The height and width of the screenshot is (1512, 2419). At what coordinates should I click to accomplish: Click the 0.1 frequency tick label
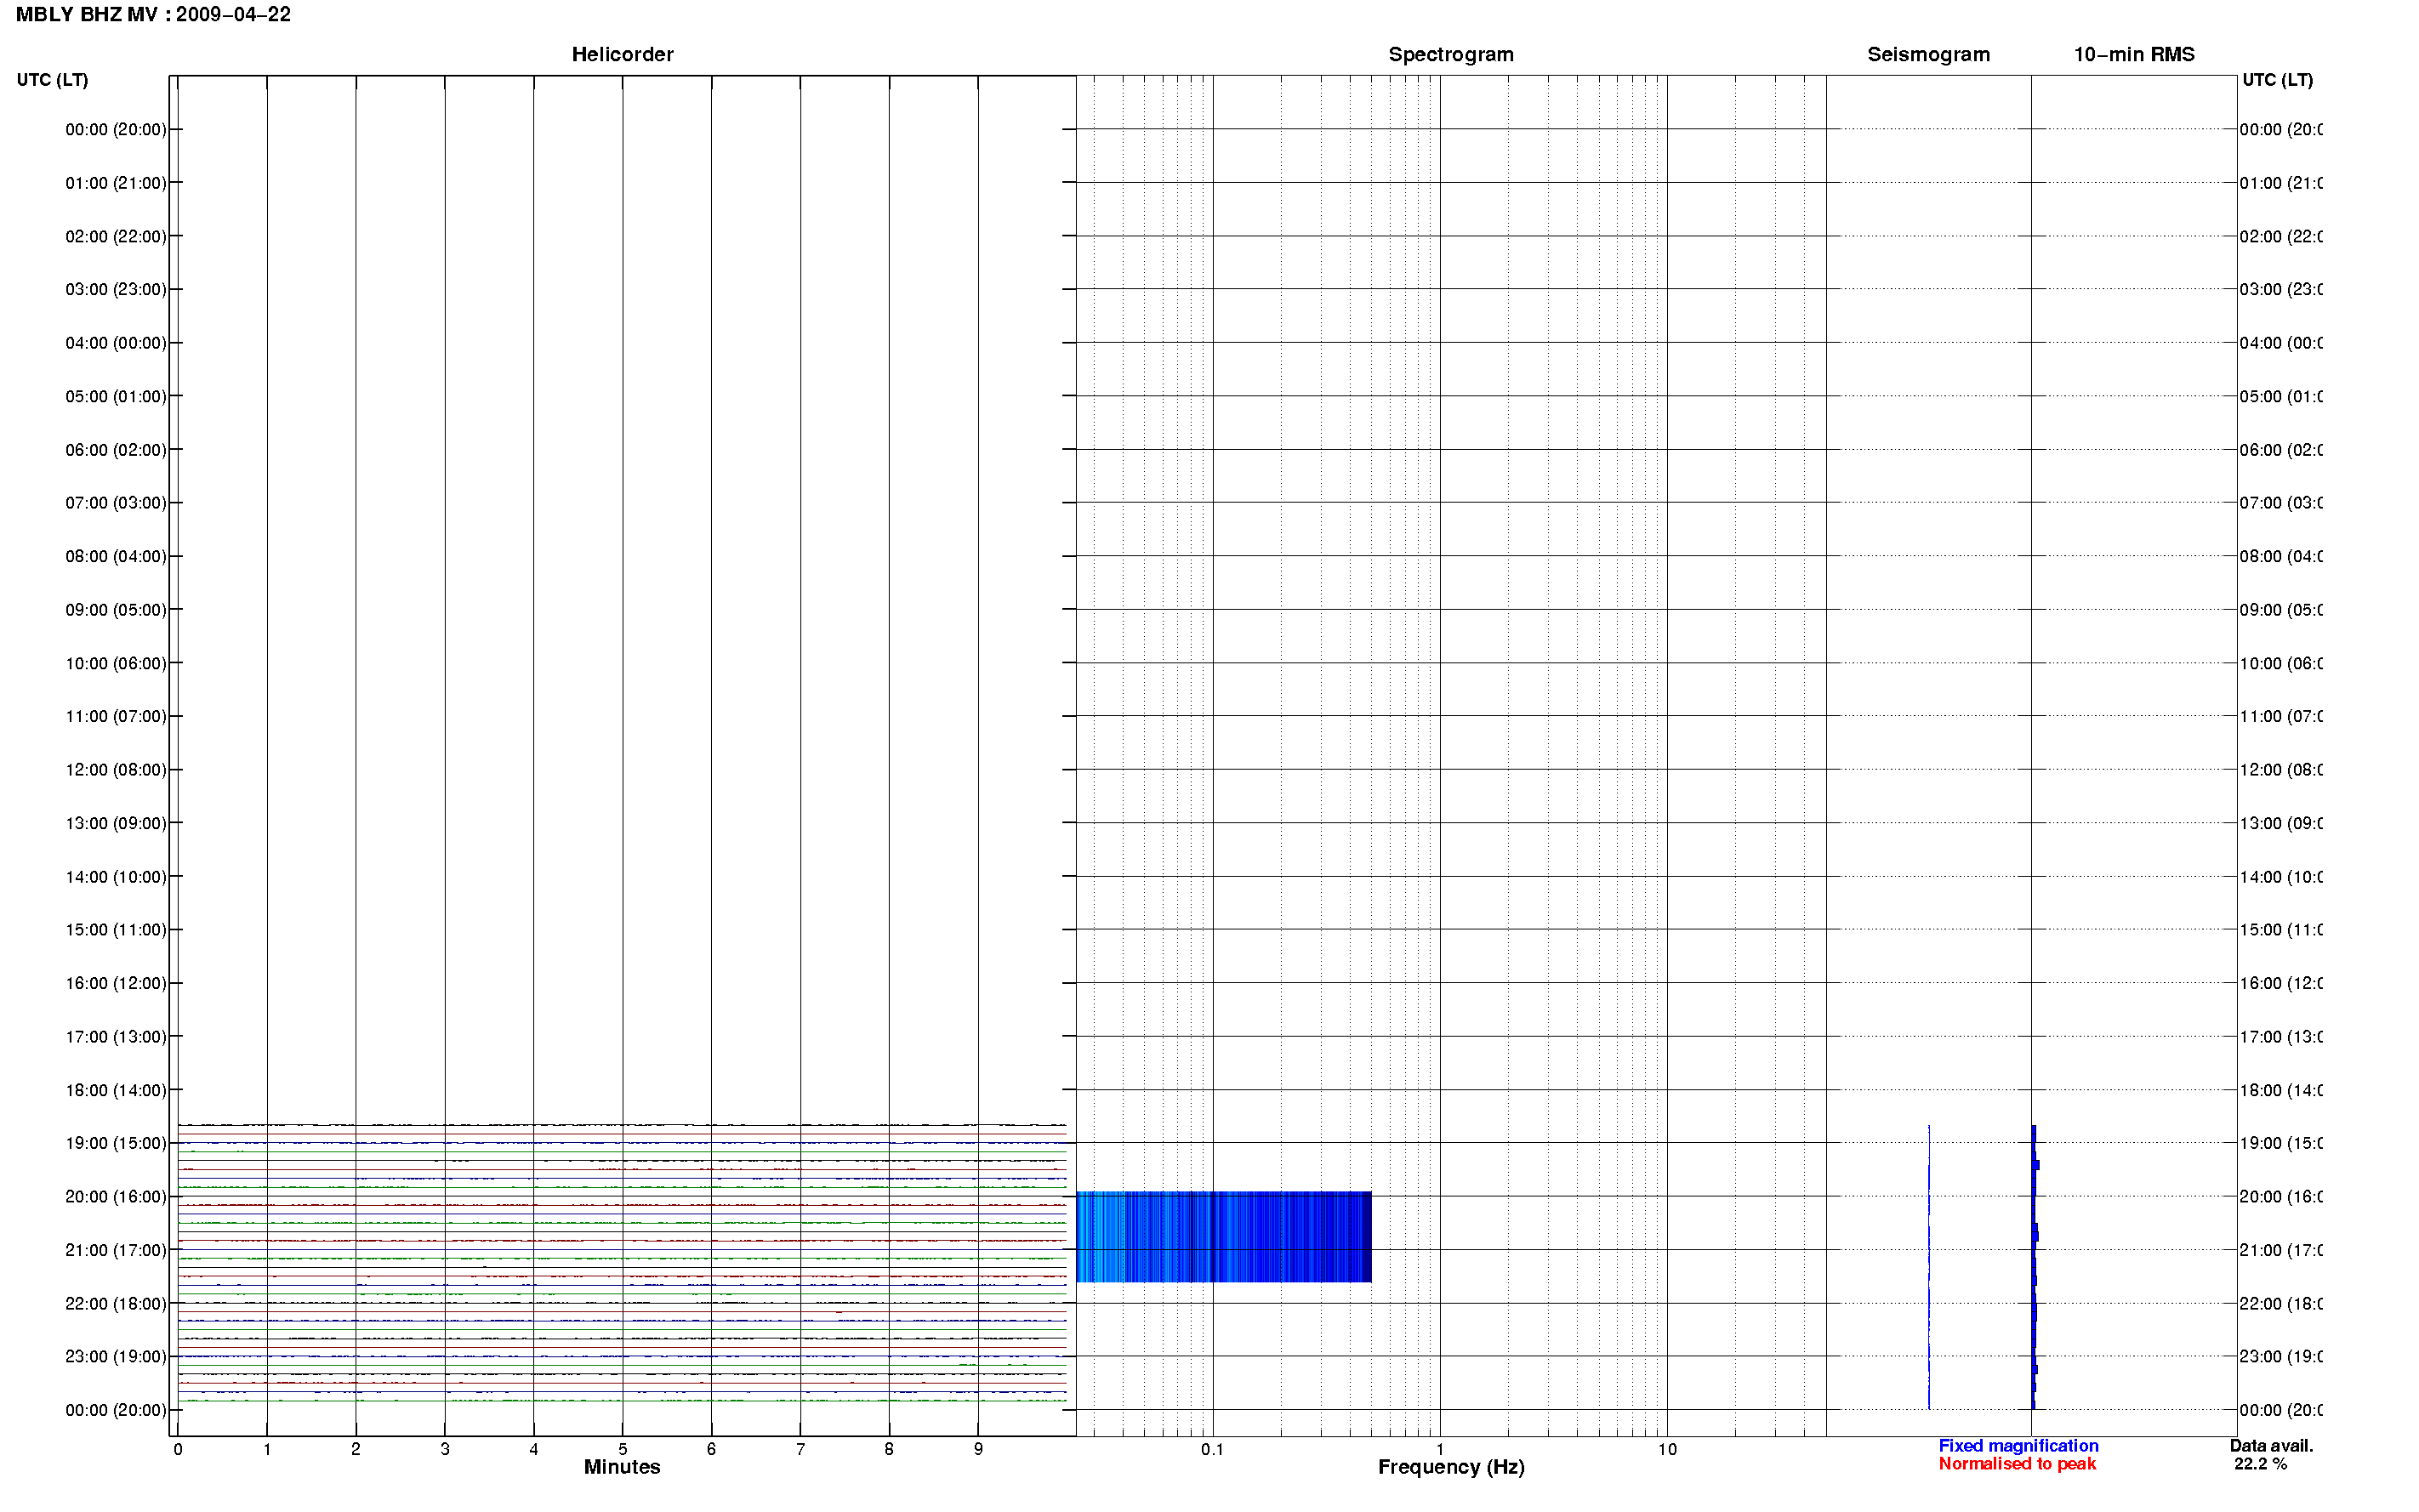tap(1212, 1449)
